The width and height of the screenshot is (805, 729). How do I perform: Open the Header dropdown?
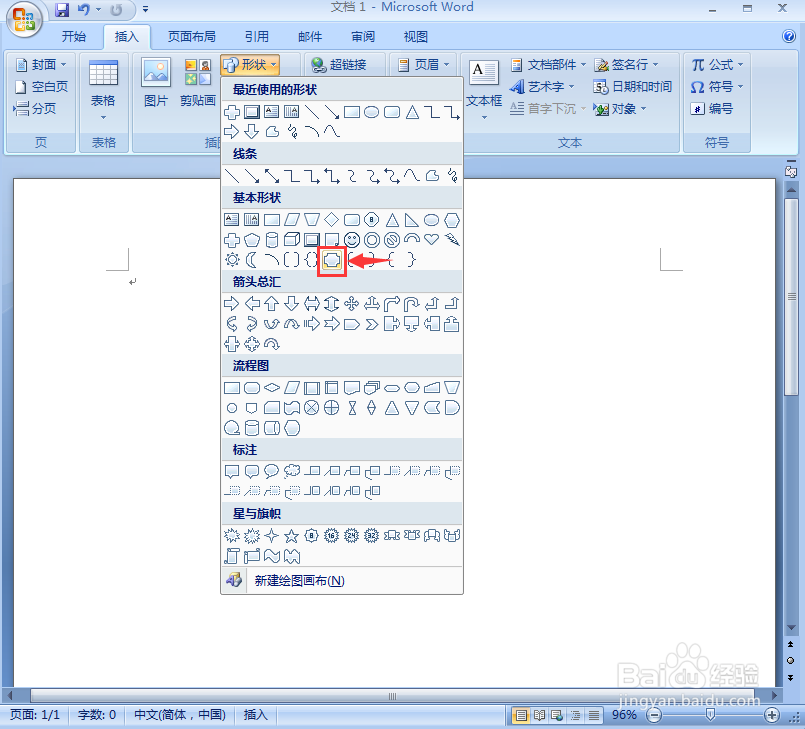pyautogui.click(x=424, y=65)
